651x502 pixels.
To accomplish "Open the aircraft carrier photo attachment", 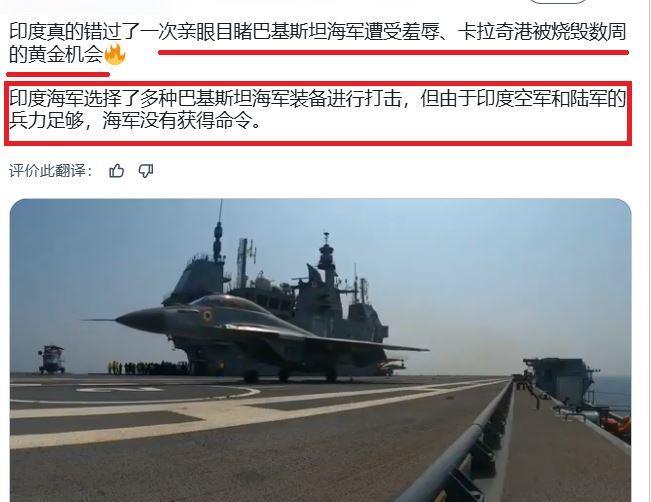I will (x=321, y=350).
